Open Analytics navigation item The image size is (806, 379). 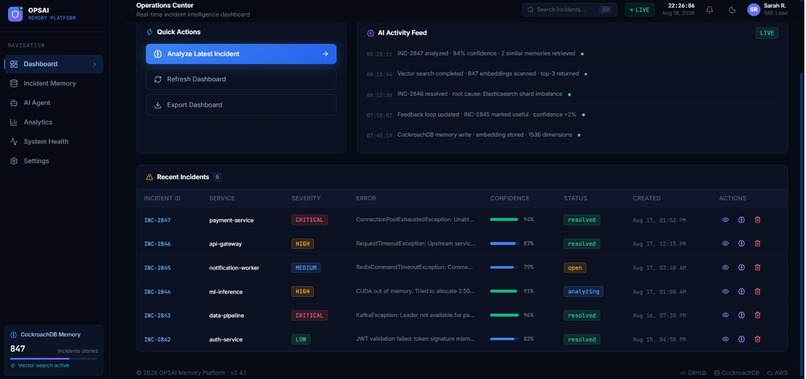(53, 122)
